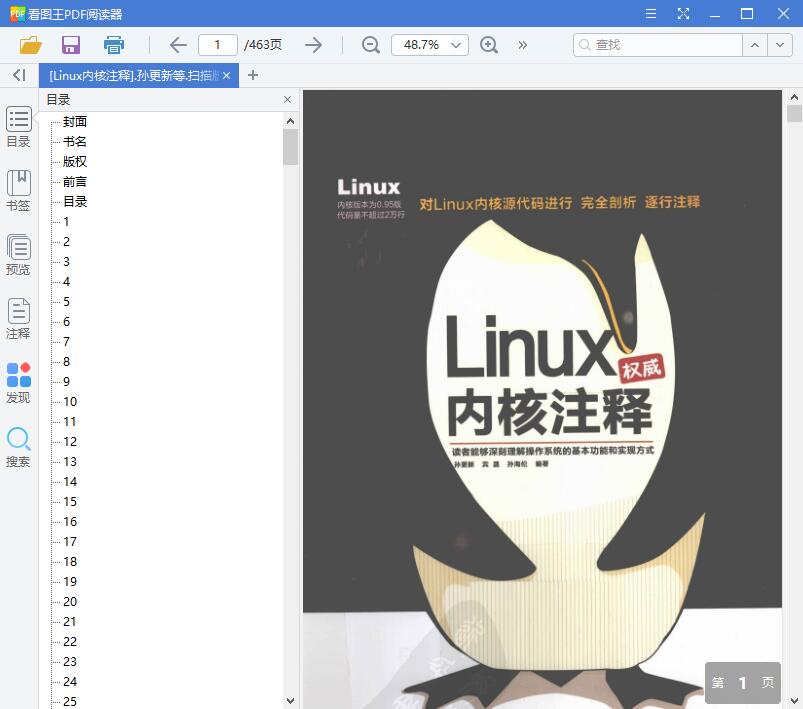Print the document with the printer icon
This screenshot has width=803, height=709.
114,45
